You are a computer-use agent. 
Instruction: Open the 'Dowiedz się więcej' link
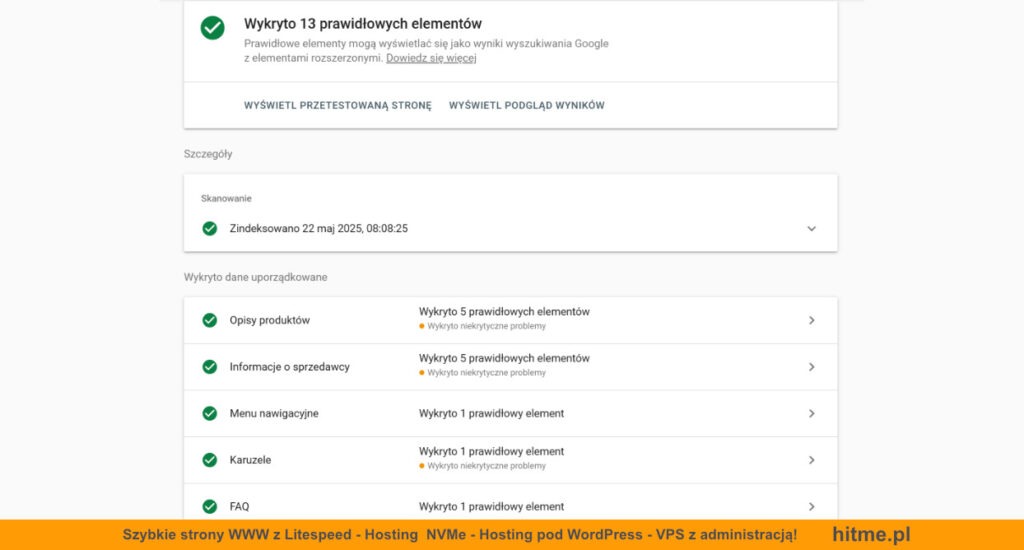click(x=431, y=58)
